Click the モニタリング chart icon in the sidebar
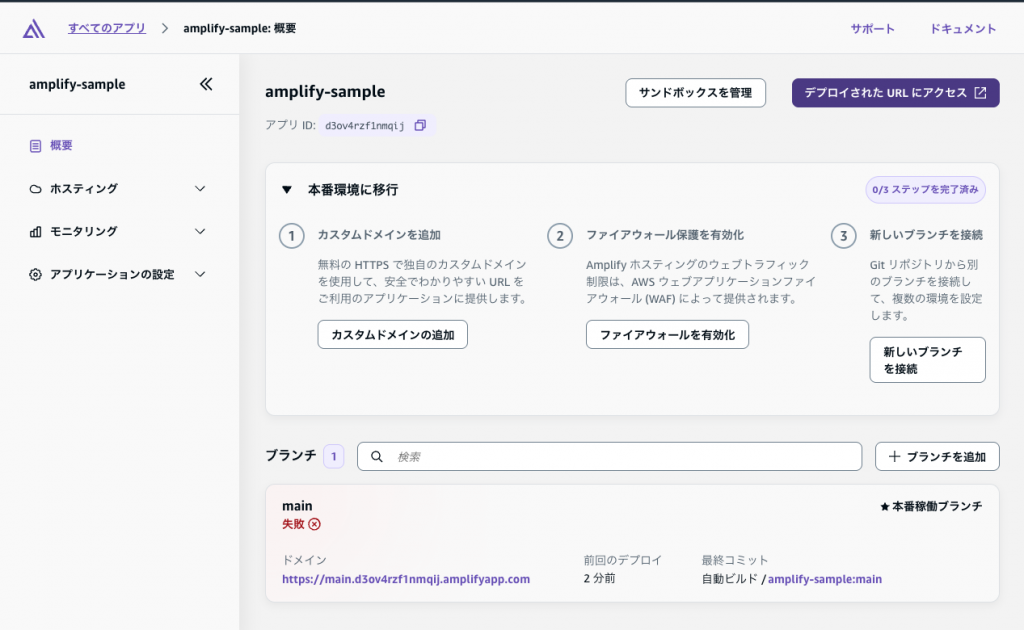 click(x=37, y=231)
